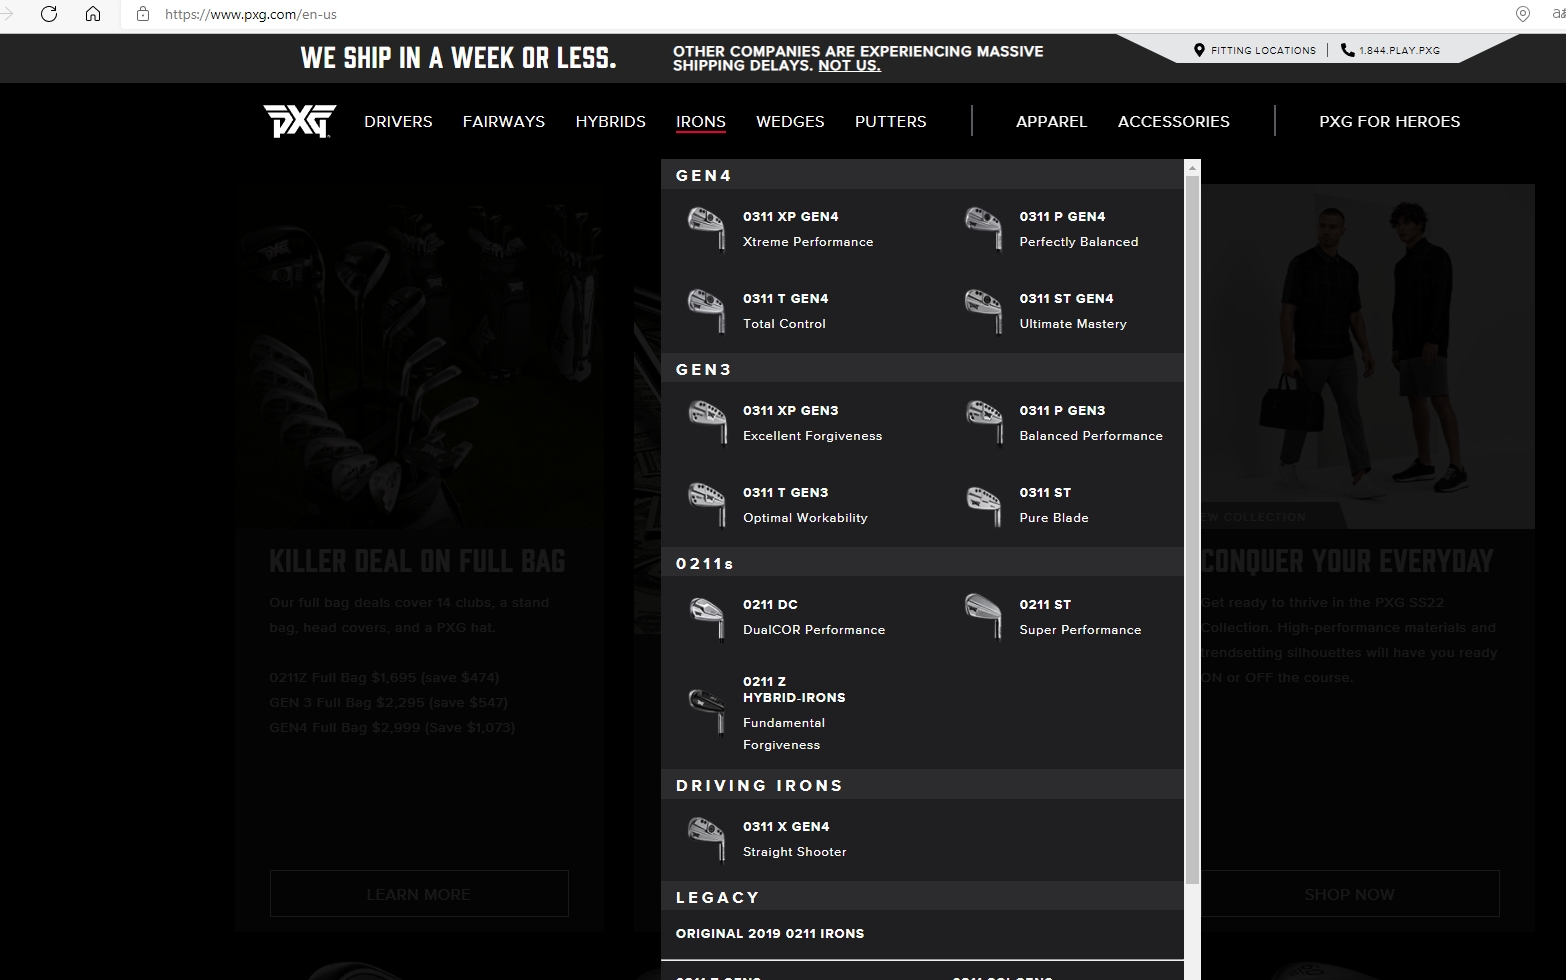Click the Straight Shooter subtitle
Screen dimensions: 1566x980
[x=794, y=852]
